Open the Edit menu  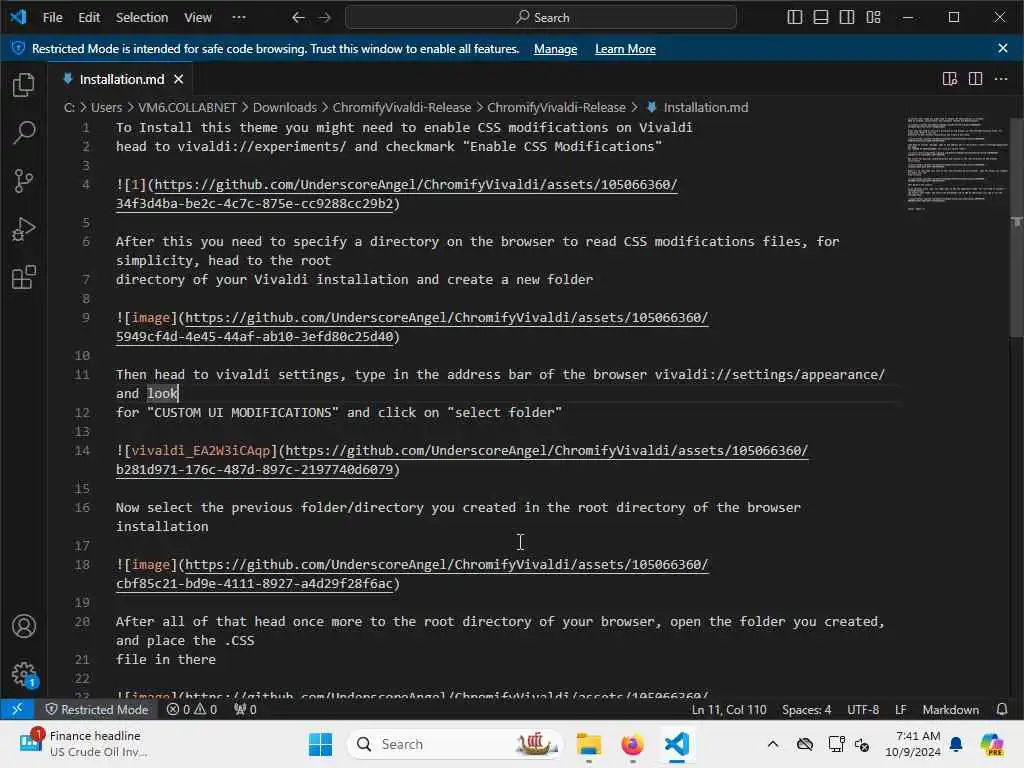coord(89,18)
